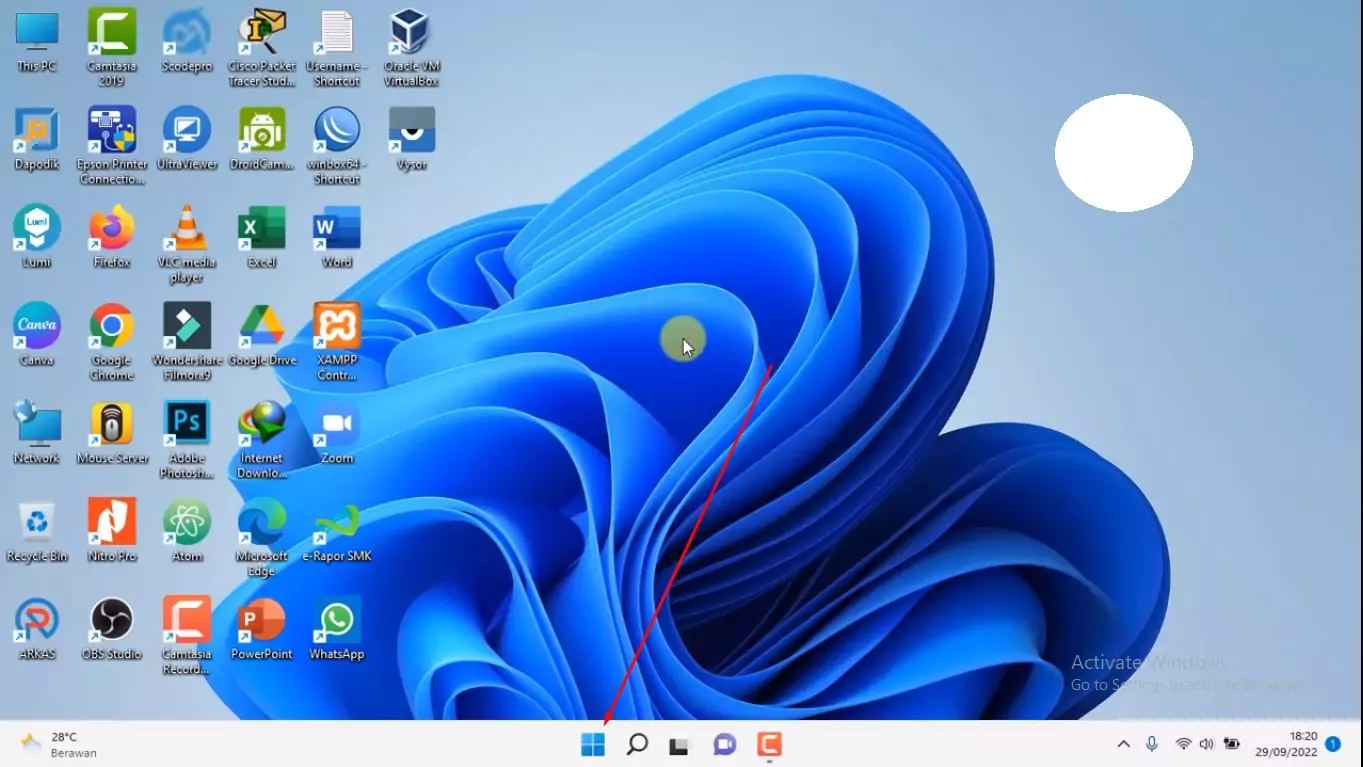This screenshot has width=1363, height=767.
Task: Open Atom editor shortcut
Action: pyautogui.click(x=187, y=532)
